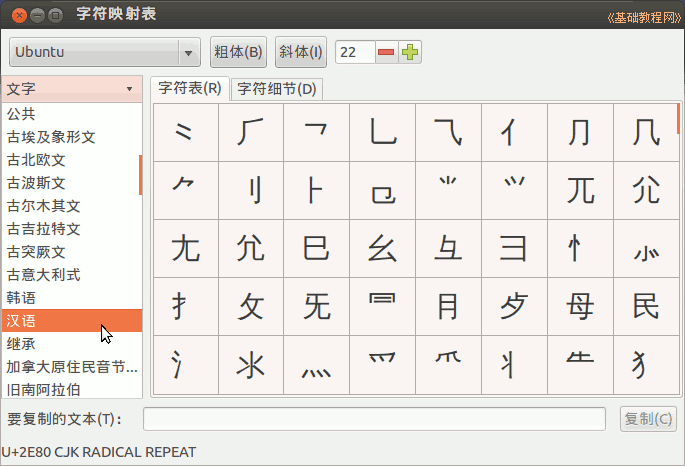Select the 巳 character in the grid
685x466 pixels.
316,247
